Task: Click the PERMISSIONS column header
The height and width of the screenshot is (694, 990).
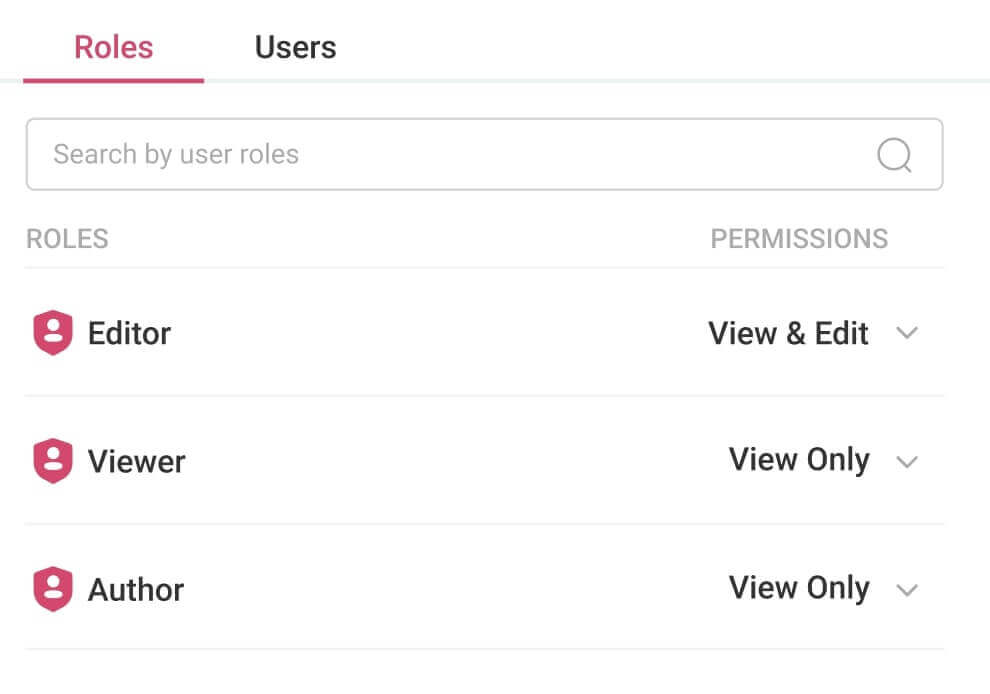Action: [799, 239]
